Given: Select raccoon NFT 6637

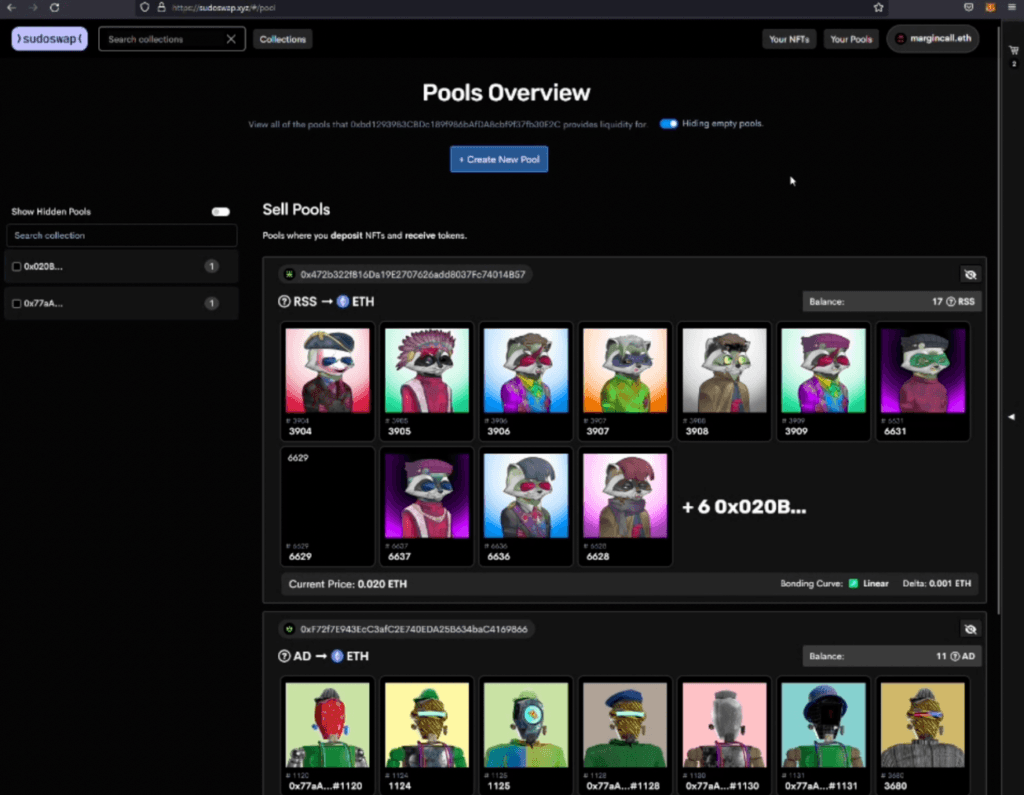Looking at the screenshot, I should click(426, 507).
